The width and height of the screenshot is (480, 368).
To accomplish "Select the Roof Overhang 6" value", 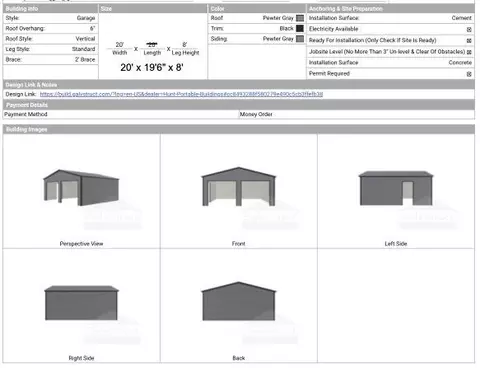I will point(93,28).
